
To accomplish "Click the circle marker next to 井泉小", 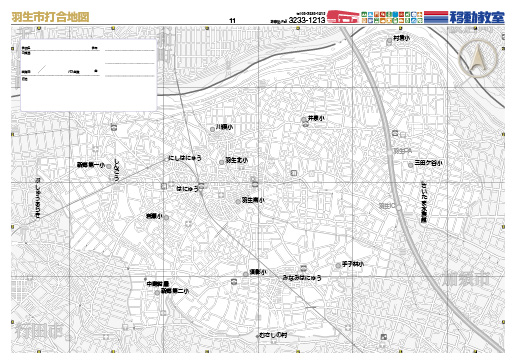I will point(304,119).
